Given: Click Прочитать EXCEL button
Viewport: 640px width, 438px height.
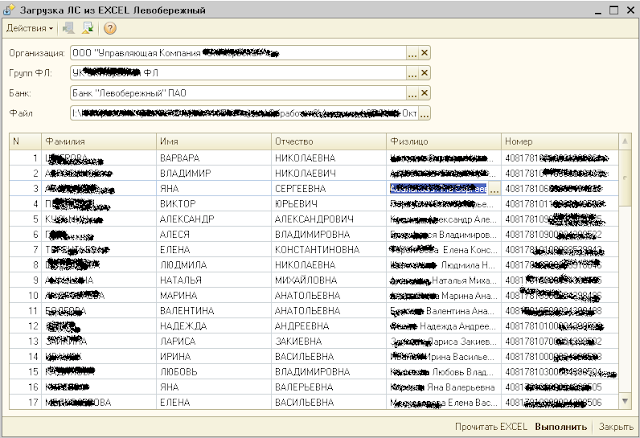Looking at the screenshot, I should click(x=491, y=427).
